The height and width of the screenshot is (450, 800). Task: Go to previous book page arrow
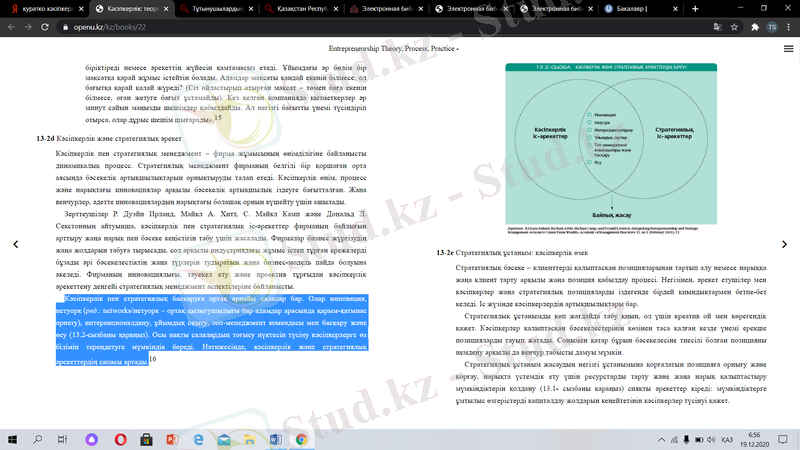(16, 244)
